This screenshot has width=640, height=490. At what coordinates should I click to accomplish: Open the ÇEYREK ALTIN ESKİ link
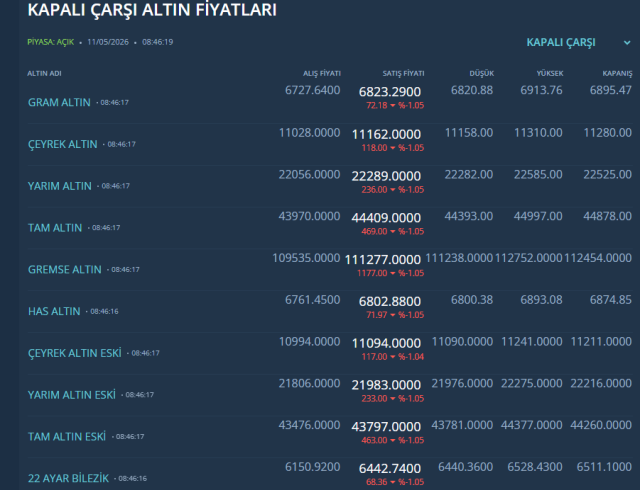75,353
